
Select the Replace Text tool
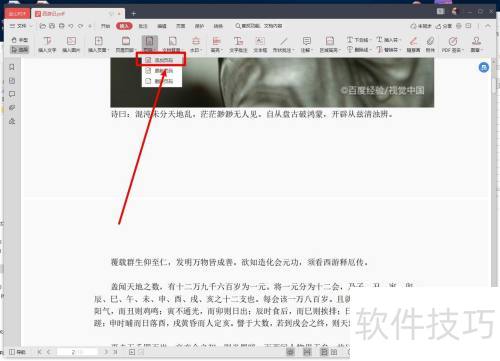(388, 50)
